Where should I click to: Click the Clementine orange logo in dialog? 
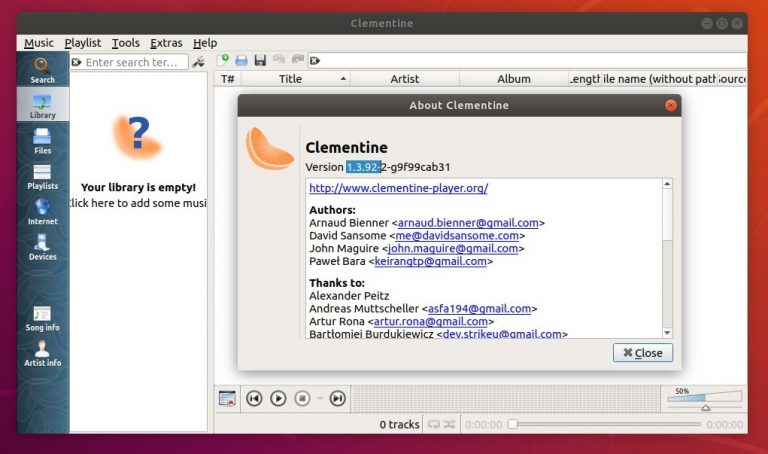click(270, 148)
